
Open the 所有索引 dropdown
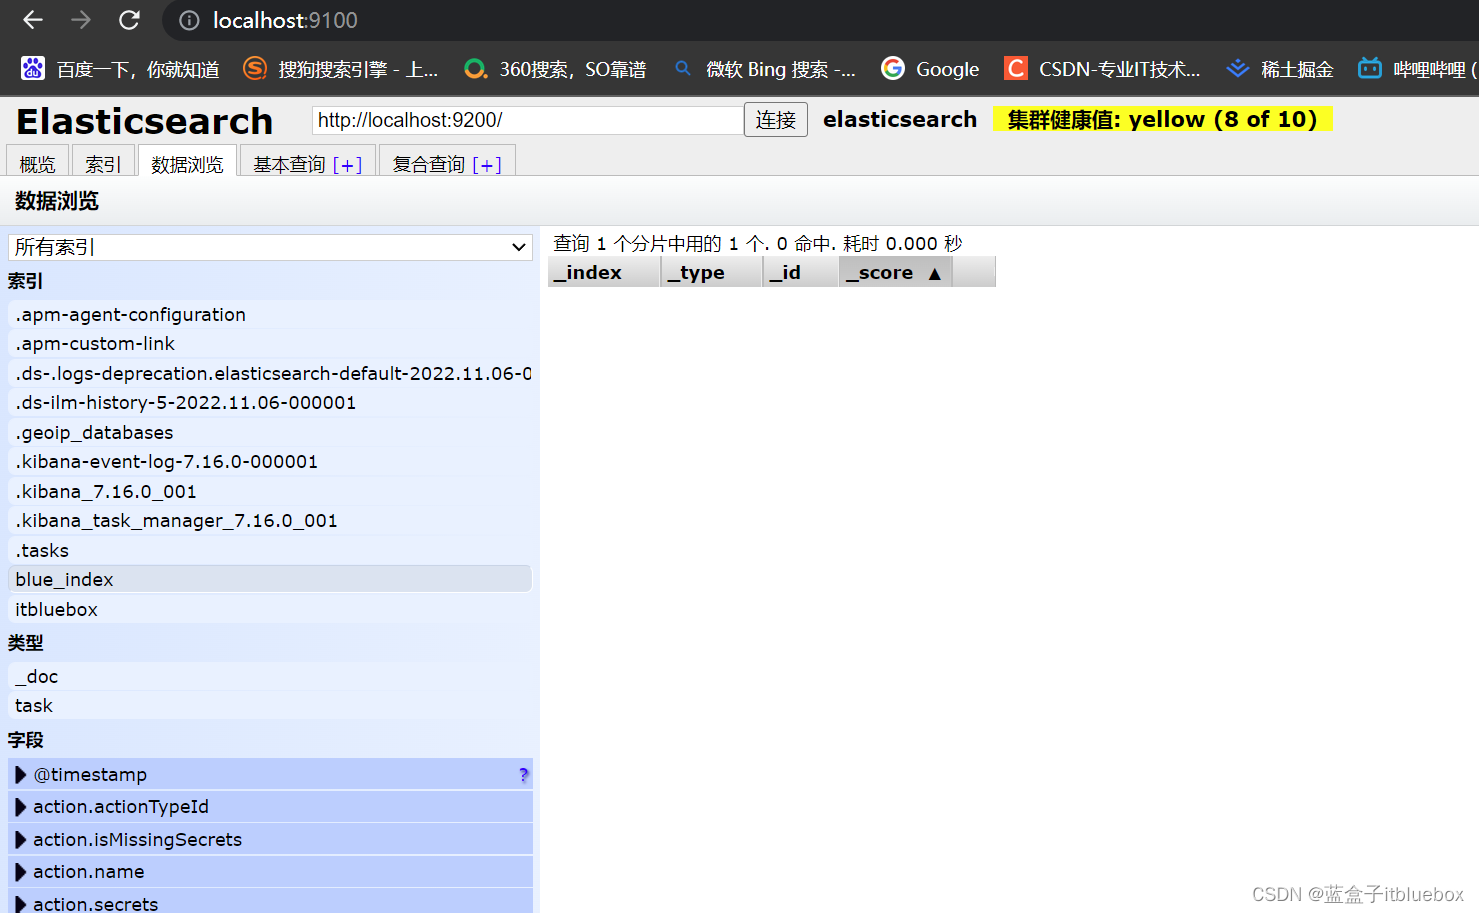(x=270, y=247)
